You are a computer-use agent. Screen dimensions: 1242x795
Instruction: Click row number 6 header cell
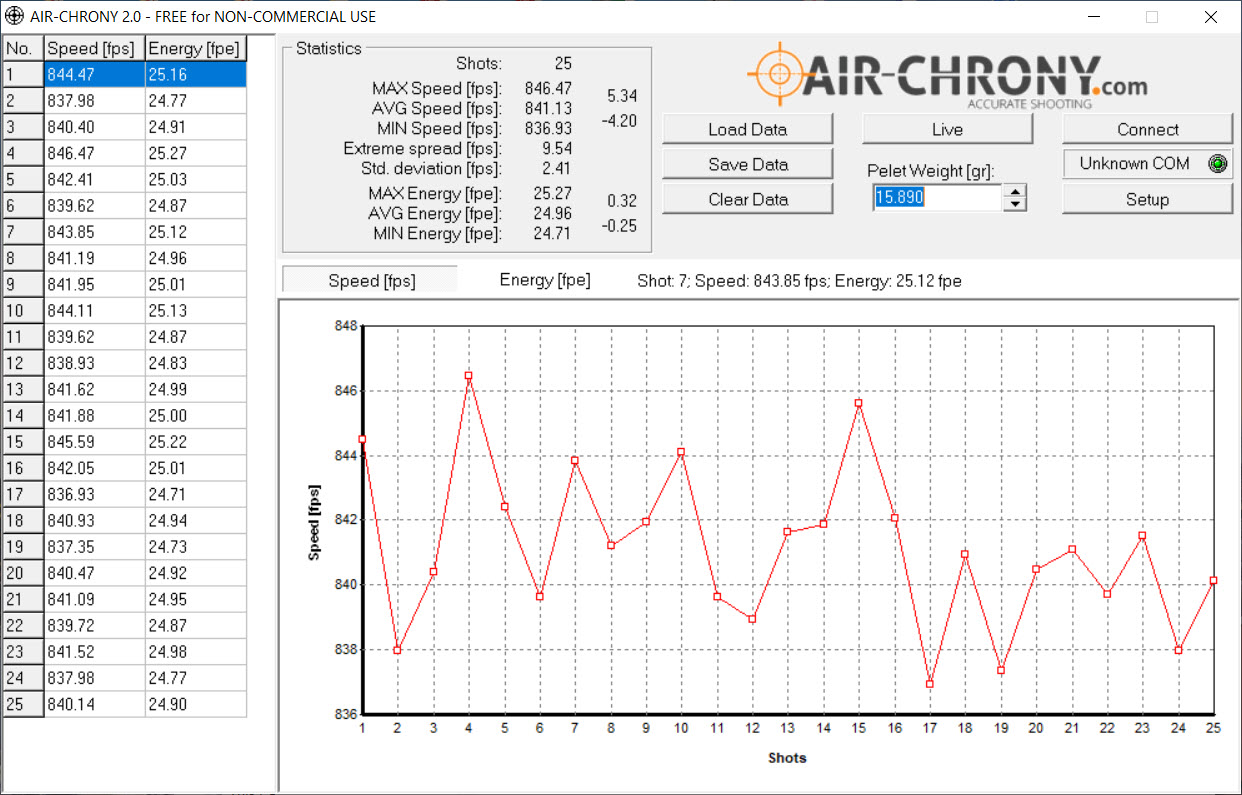[23, 205]
